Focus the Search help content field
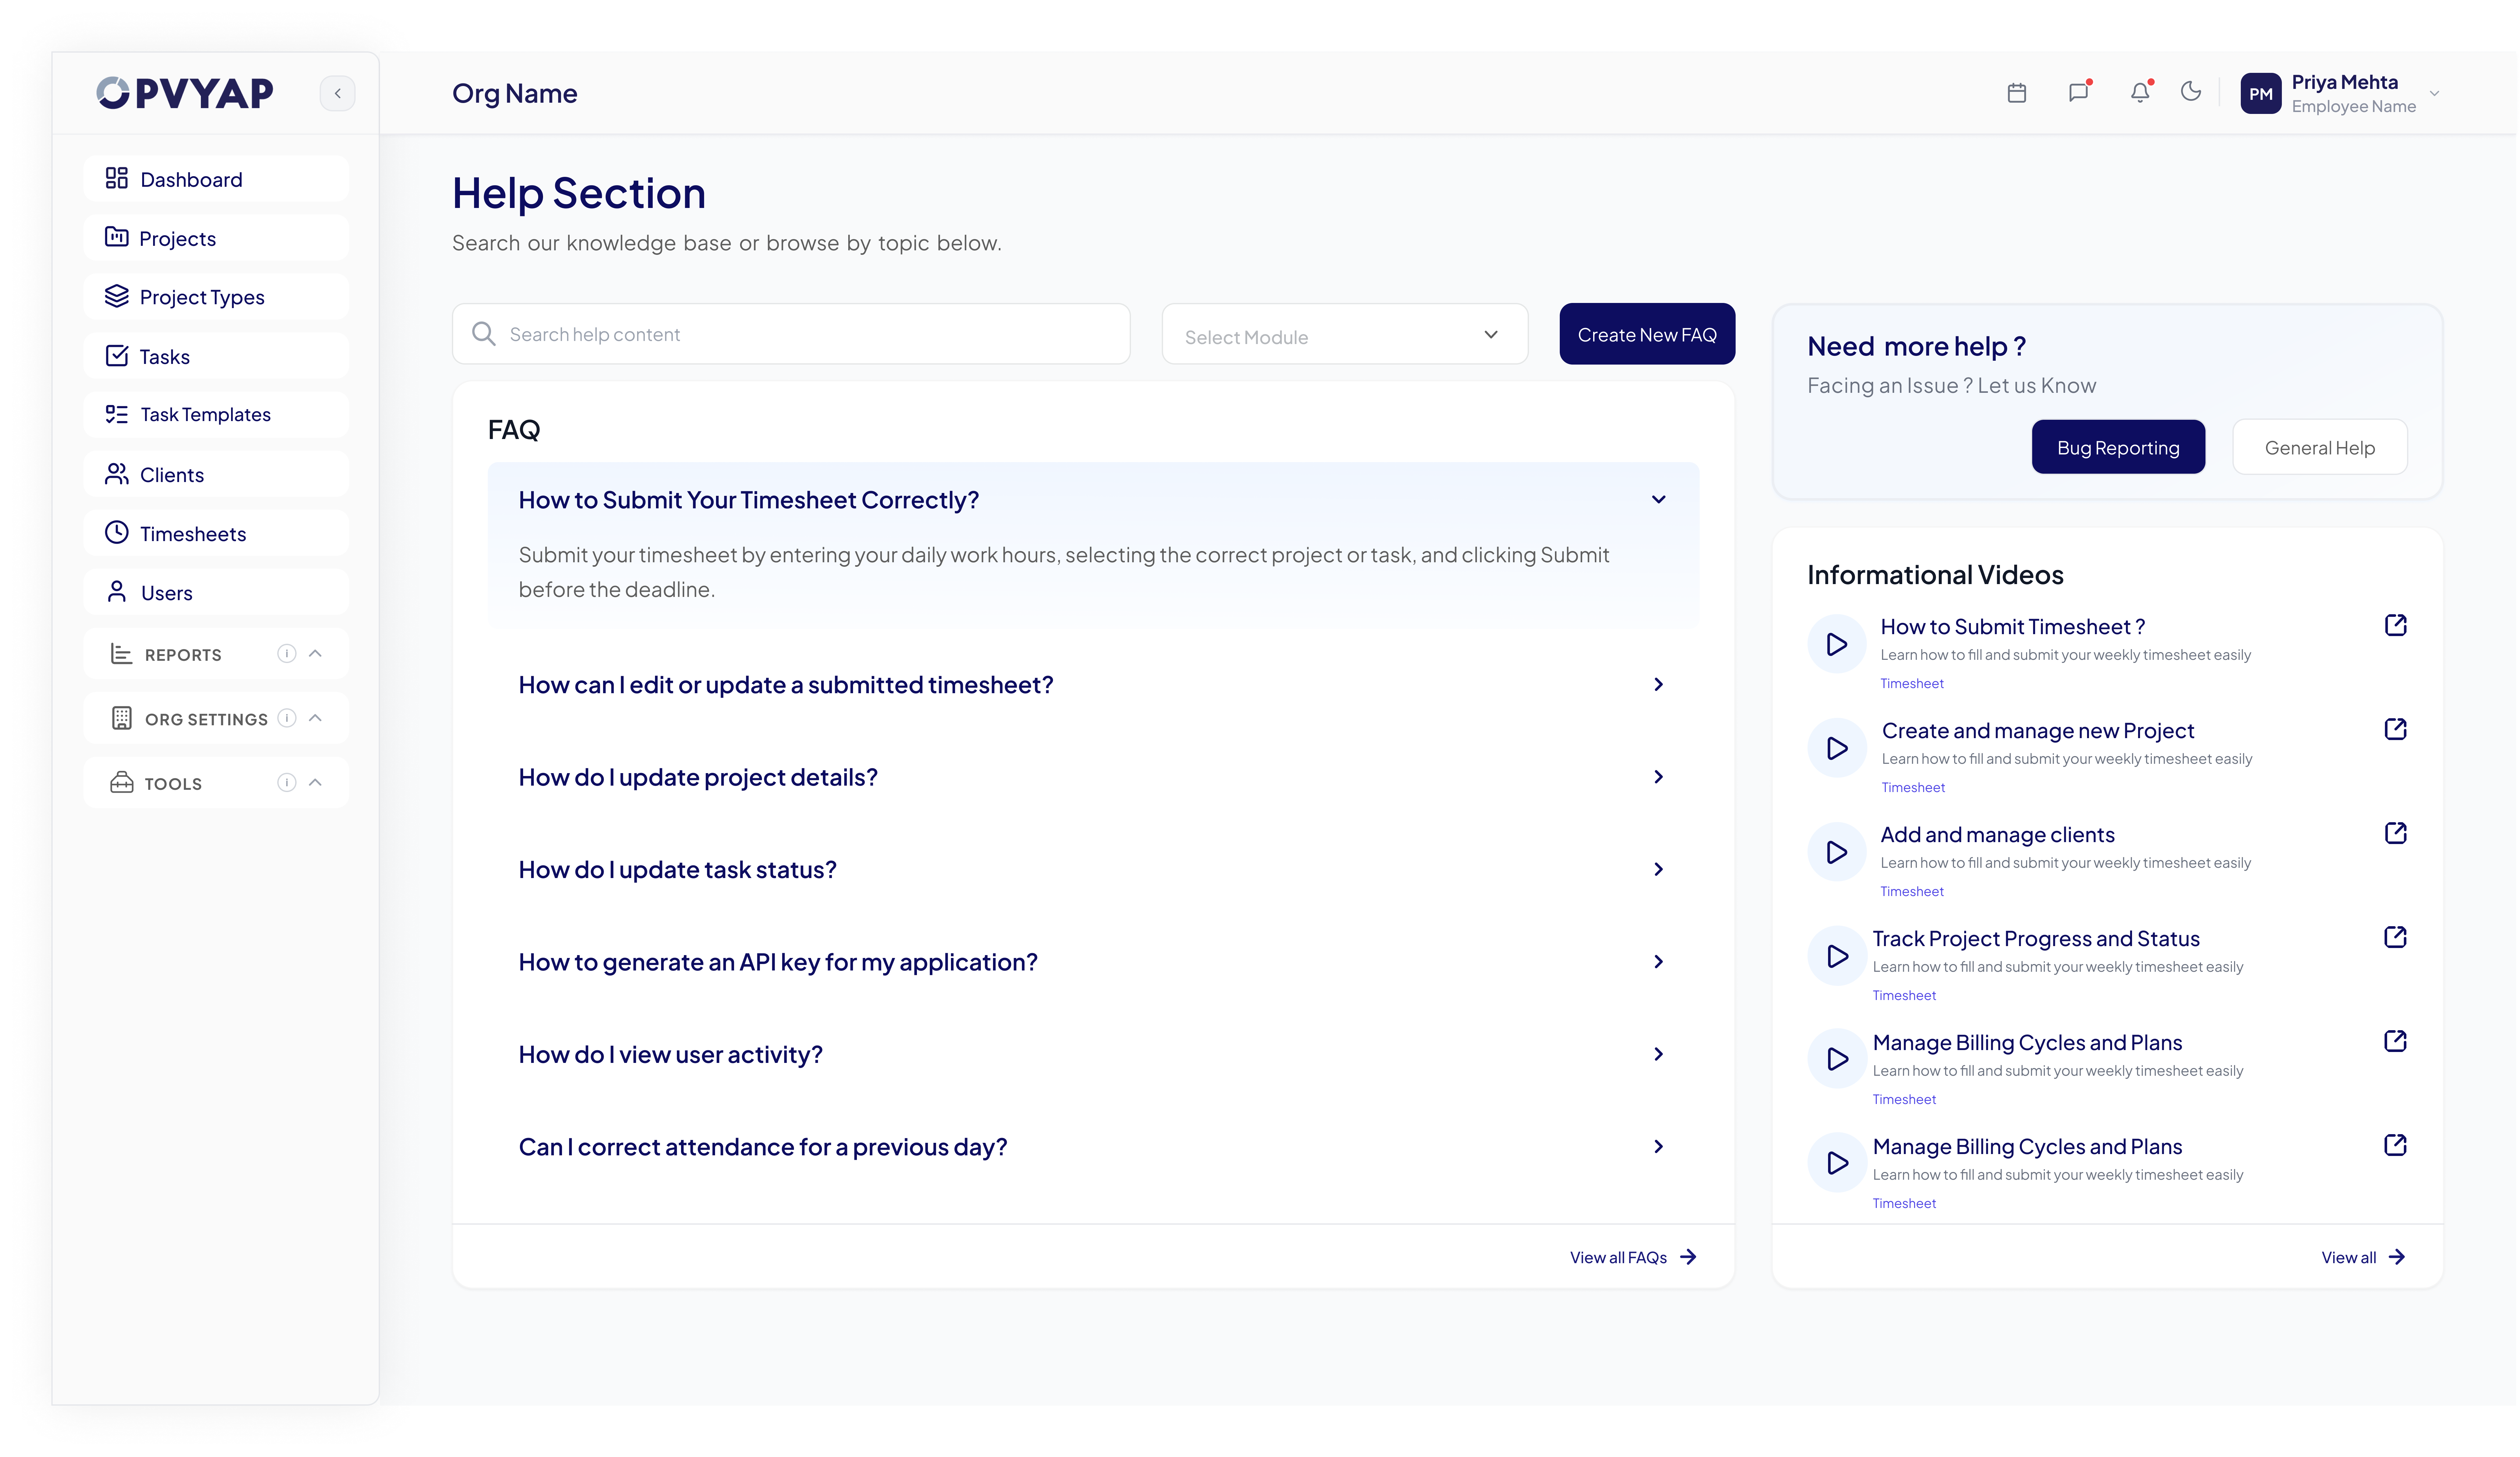The height and width of the screenshot is (1457, 2520). [x=791, y=334]
